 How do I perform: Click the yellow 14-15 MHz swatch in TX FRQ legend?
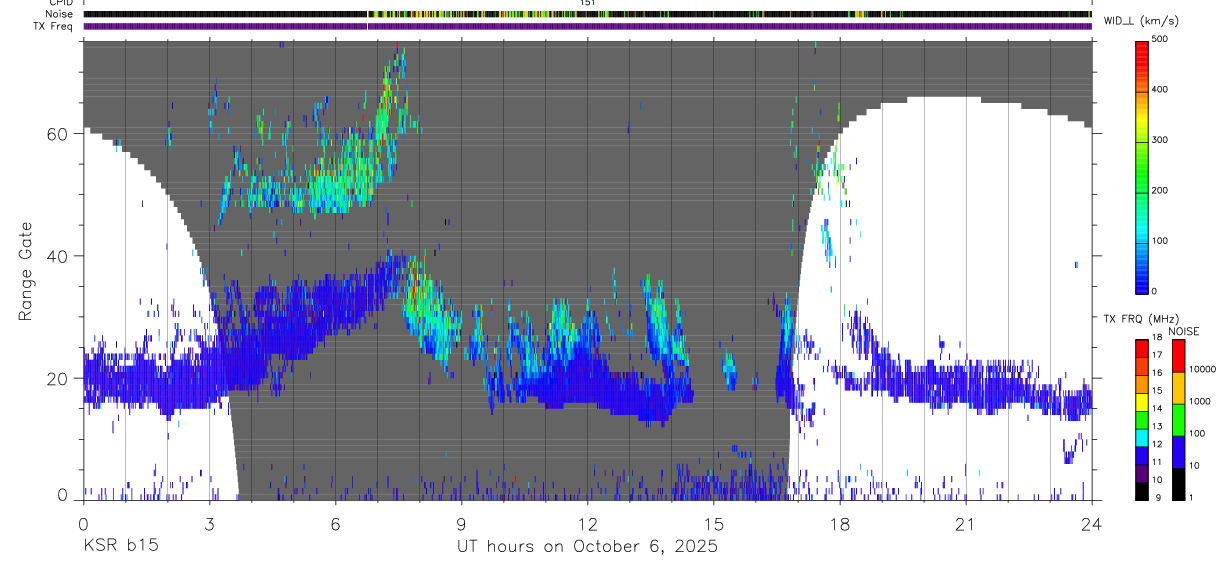tap(1141, 400)
